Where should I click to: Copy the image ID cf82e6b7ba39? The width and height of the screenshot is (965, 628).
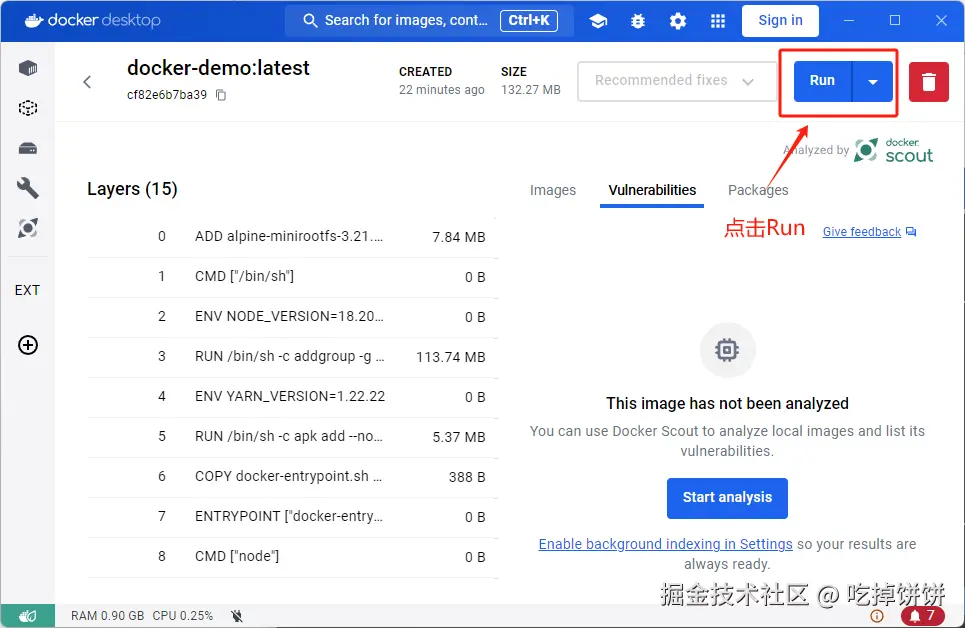tap(221, 95)
